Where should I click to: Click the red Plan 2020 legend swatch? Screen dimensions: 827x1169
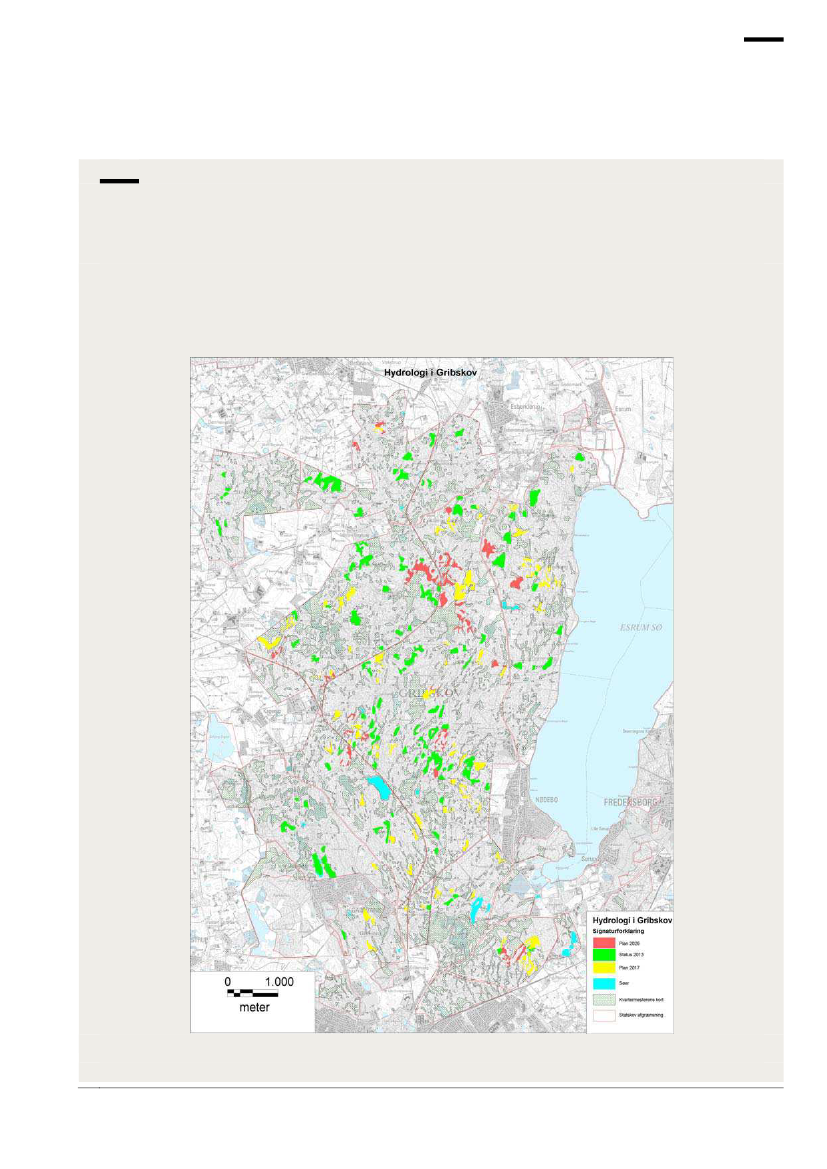pos(603,943)
